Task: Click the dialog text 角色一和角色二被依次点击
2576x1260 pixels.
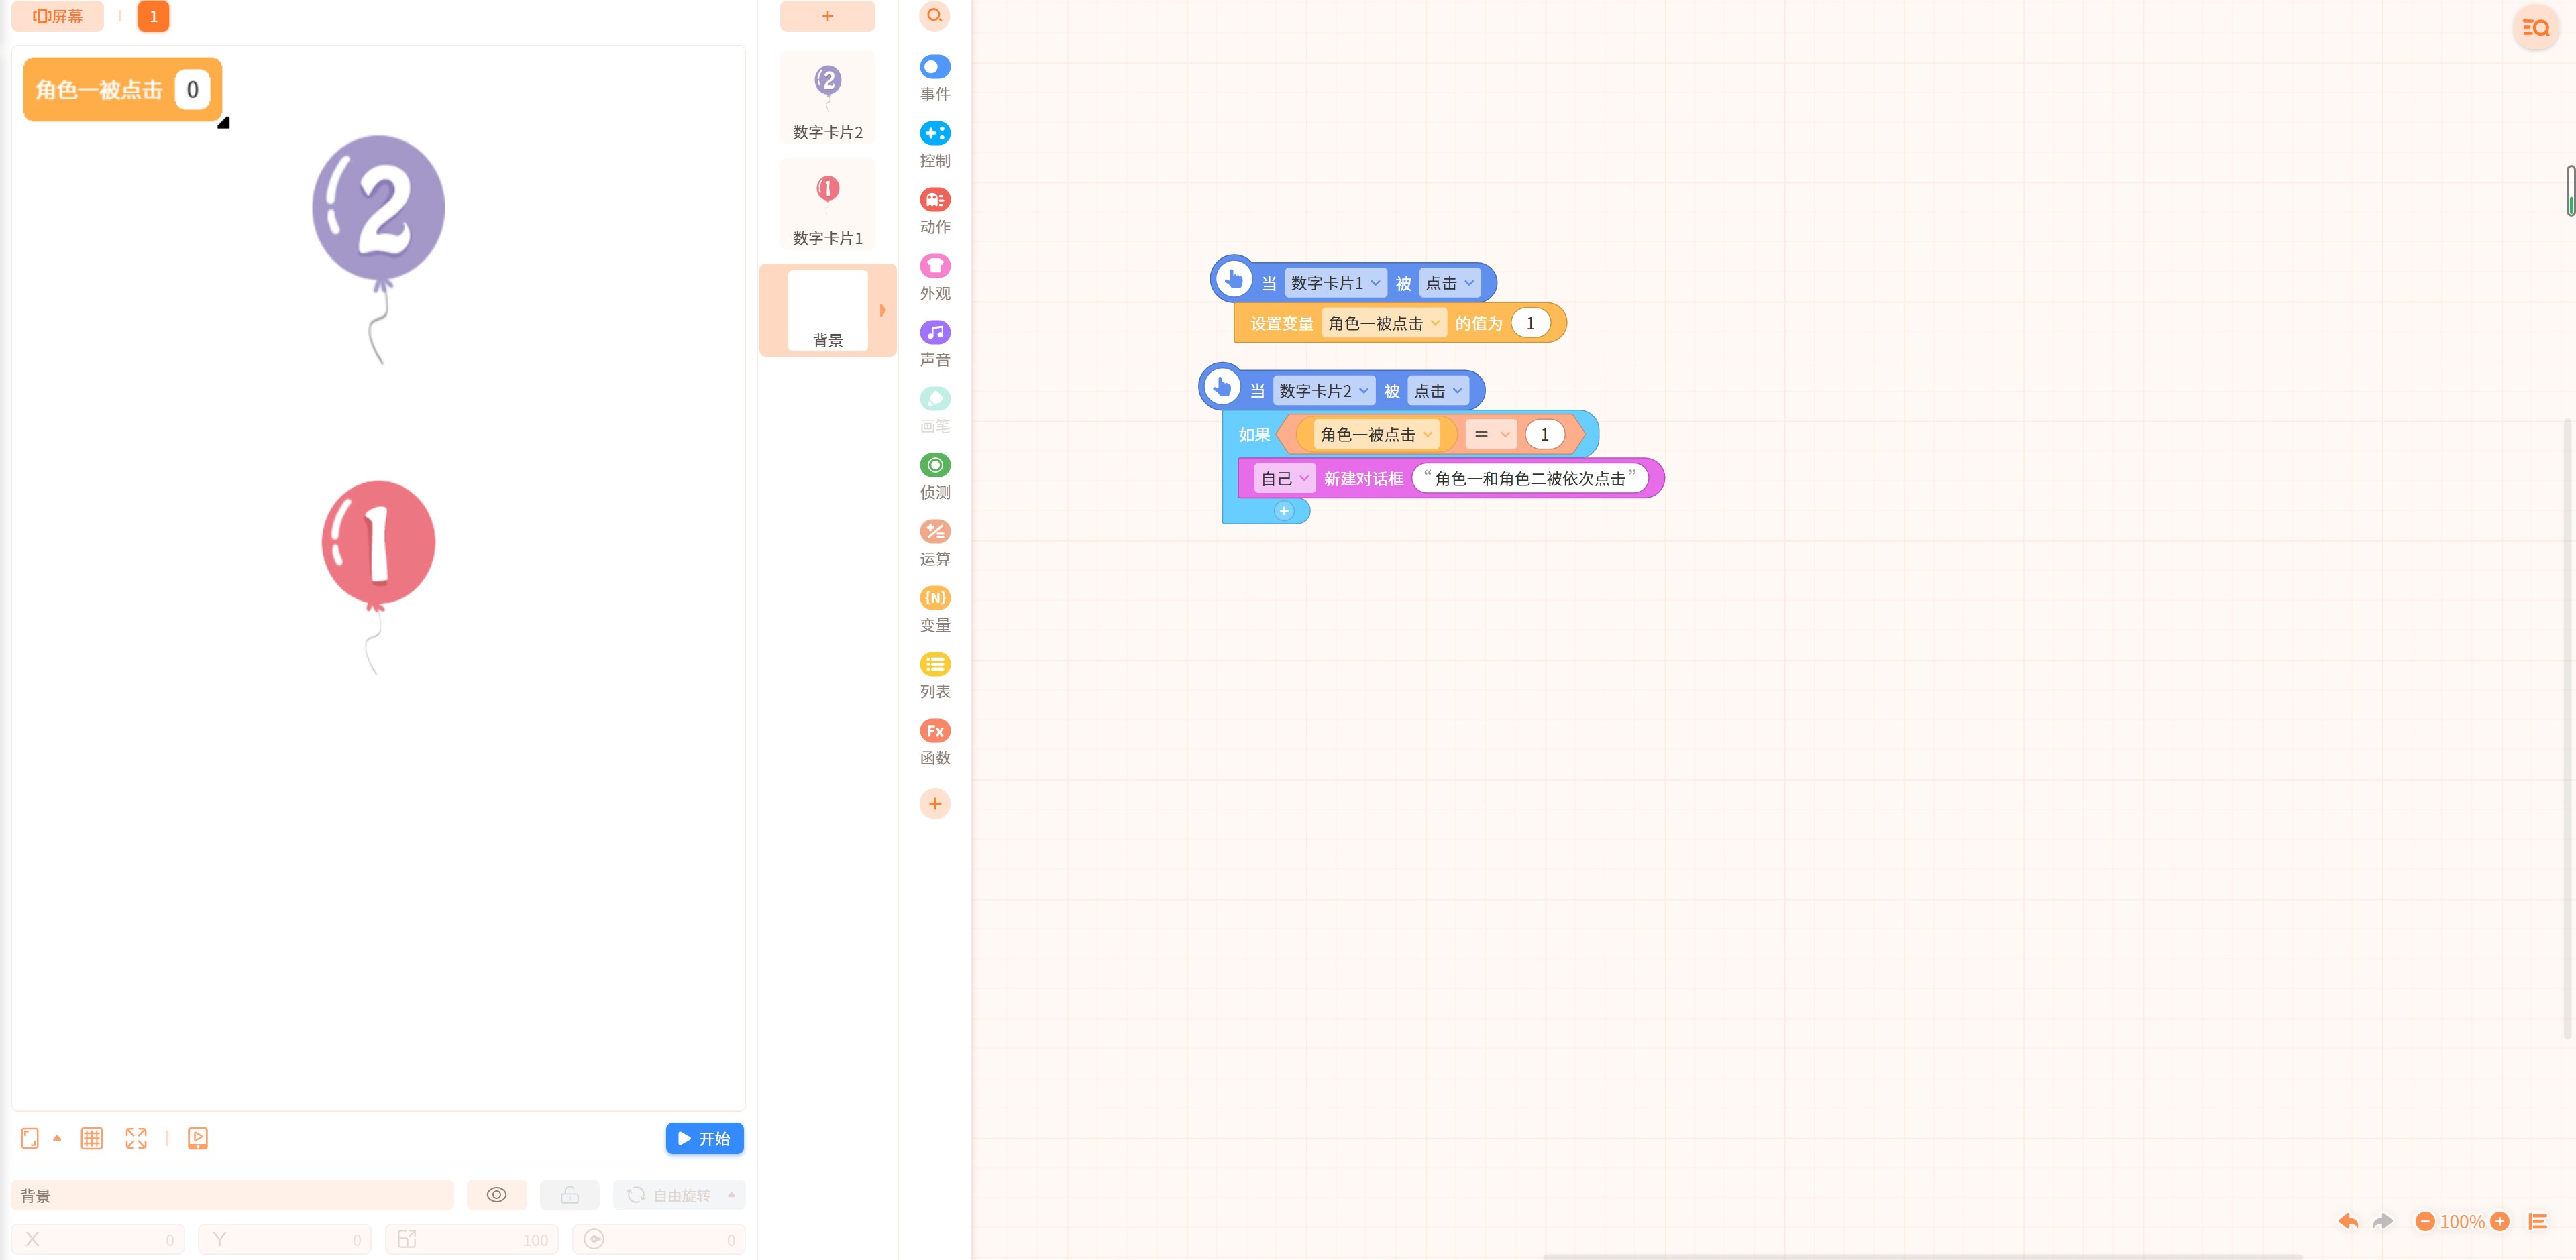Action: [x=1529, y=479]
